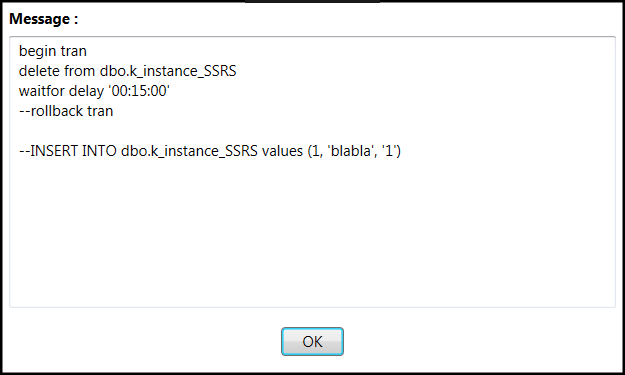Click the closing parenthesis ending the INSERT line
This screenshot has height=375, width=625.
point(398,151)
